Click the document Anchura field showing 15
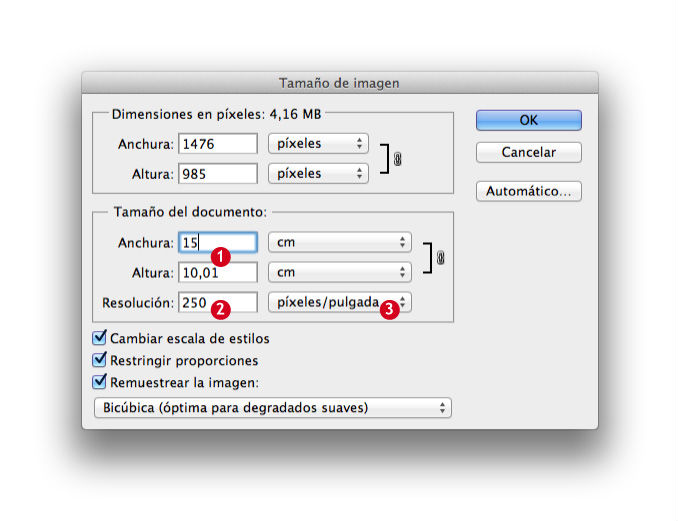Screen dimensions: 678x521 (x=218, y=243)
